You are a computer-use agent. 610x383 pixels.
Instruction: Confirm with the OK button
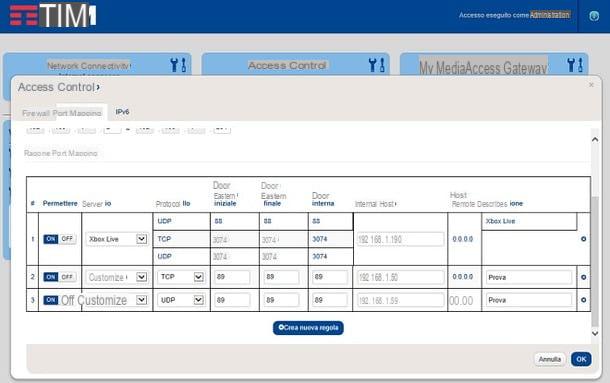click(x=581, y=359)
